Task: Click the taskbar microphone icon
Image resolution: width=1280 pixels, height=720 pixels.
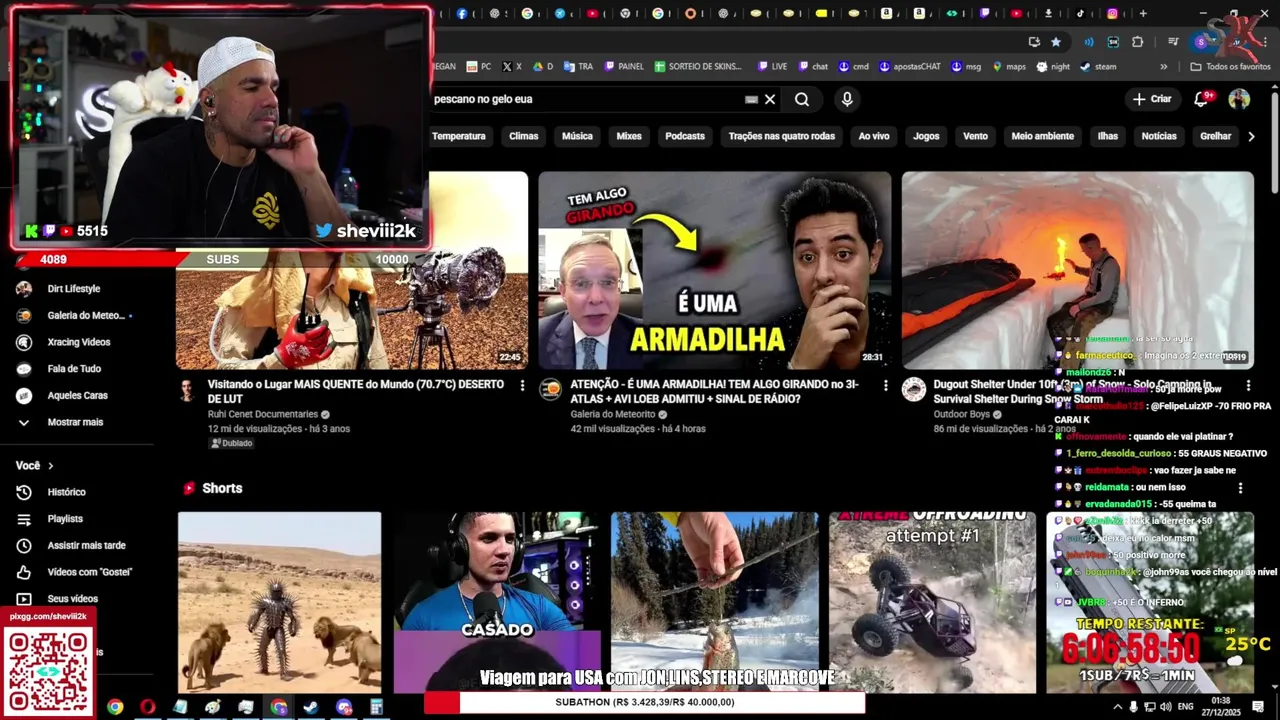Action: pos(1133,707)
